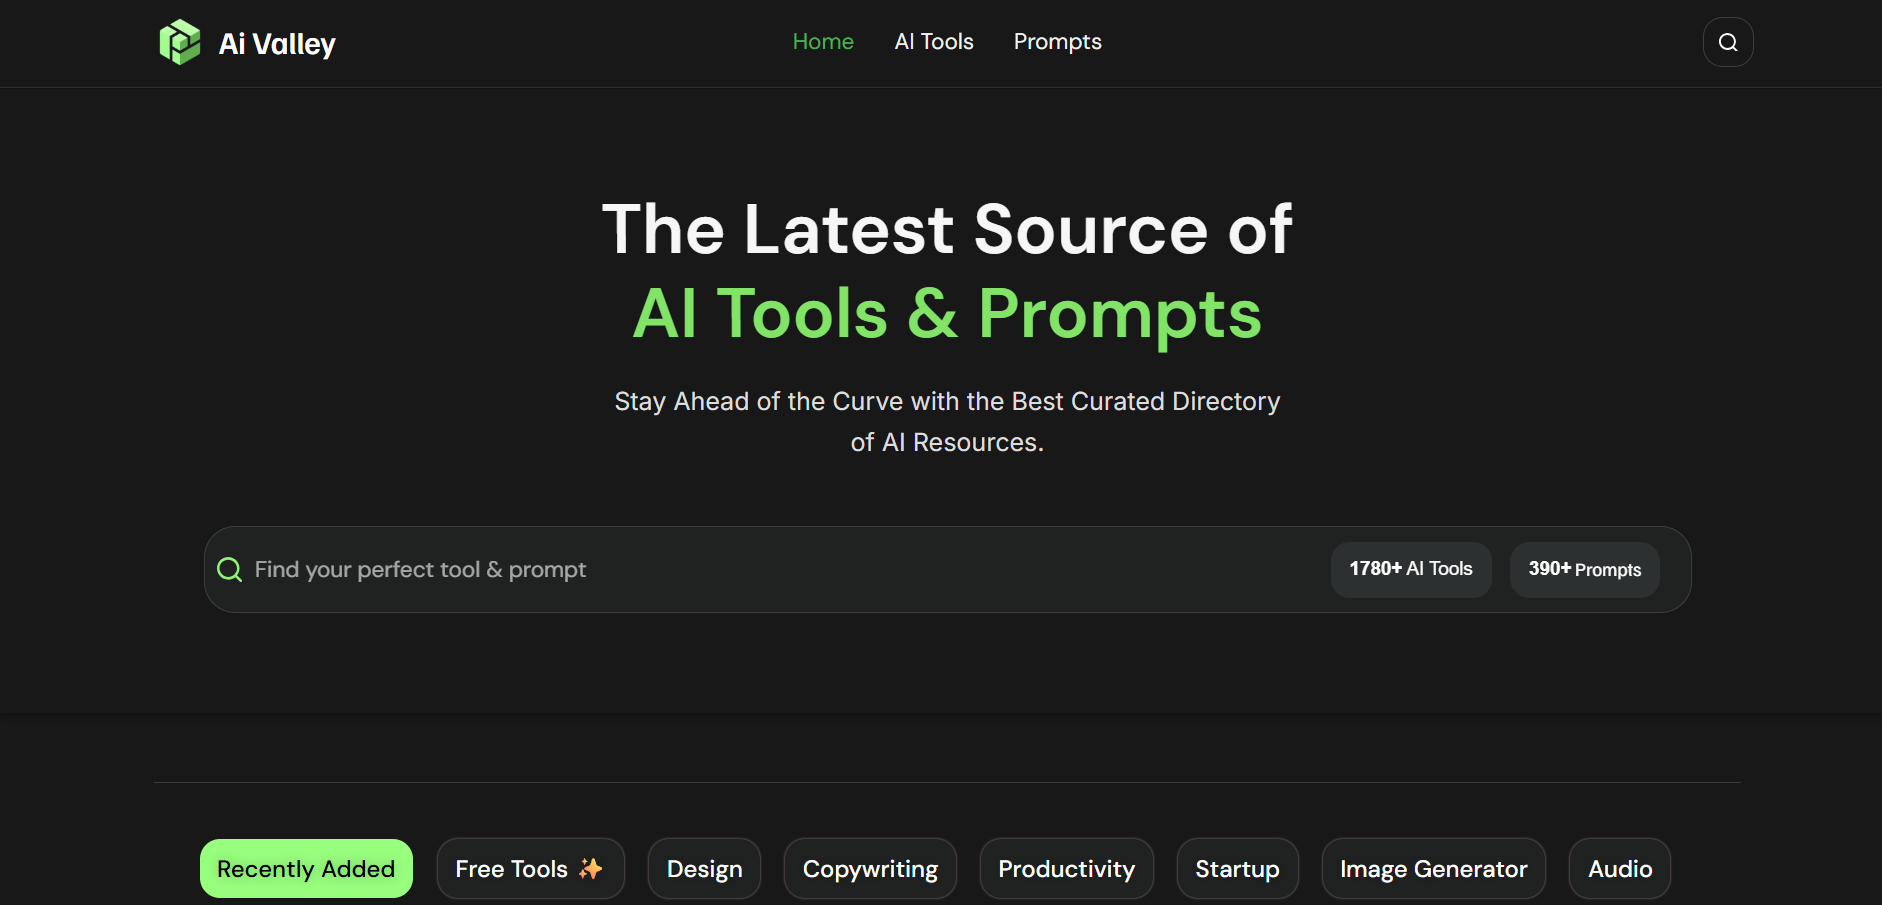The height and width of the screenshot is (905, 1882).
Task: Click the green 'AI Tools & Prompts' heading
Action: [947, 314]
